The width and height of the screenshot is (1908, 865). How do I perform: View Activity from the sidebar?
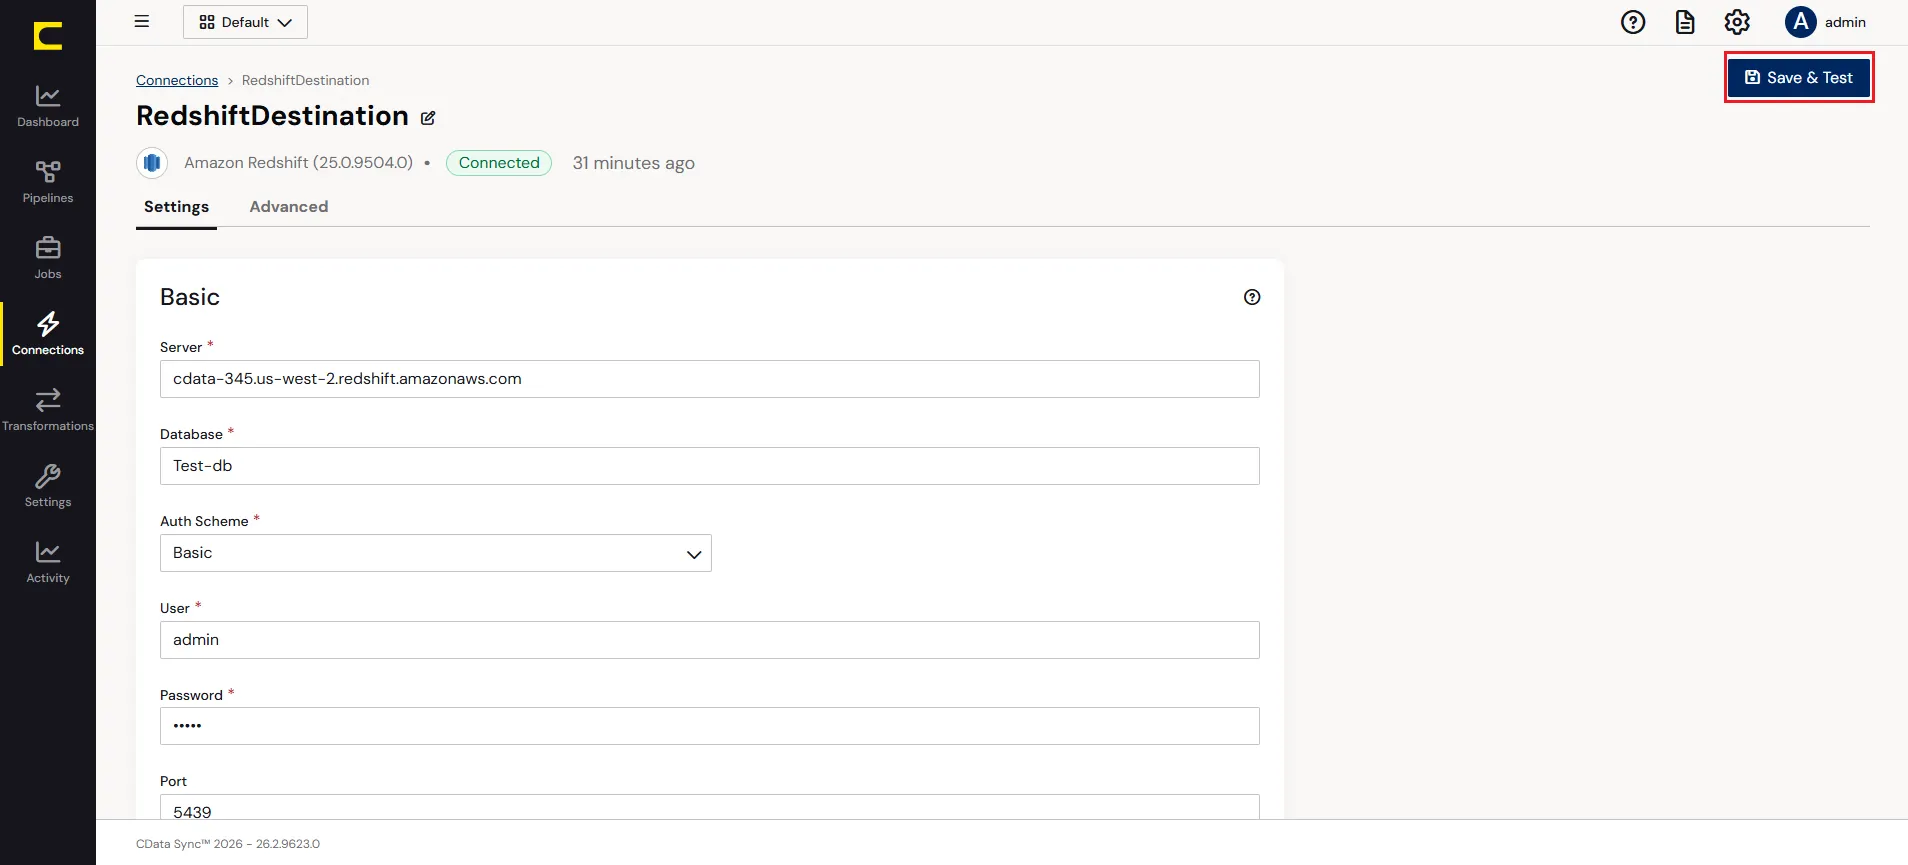(48, 562)
